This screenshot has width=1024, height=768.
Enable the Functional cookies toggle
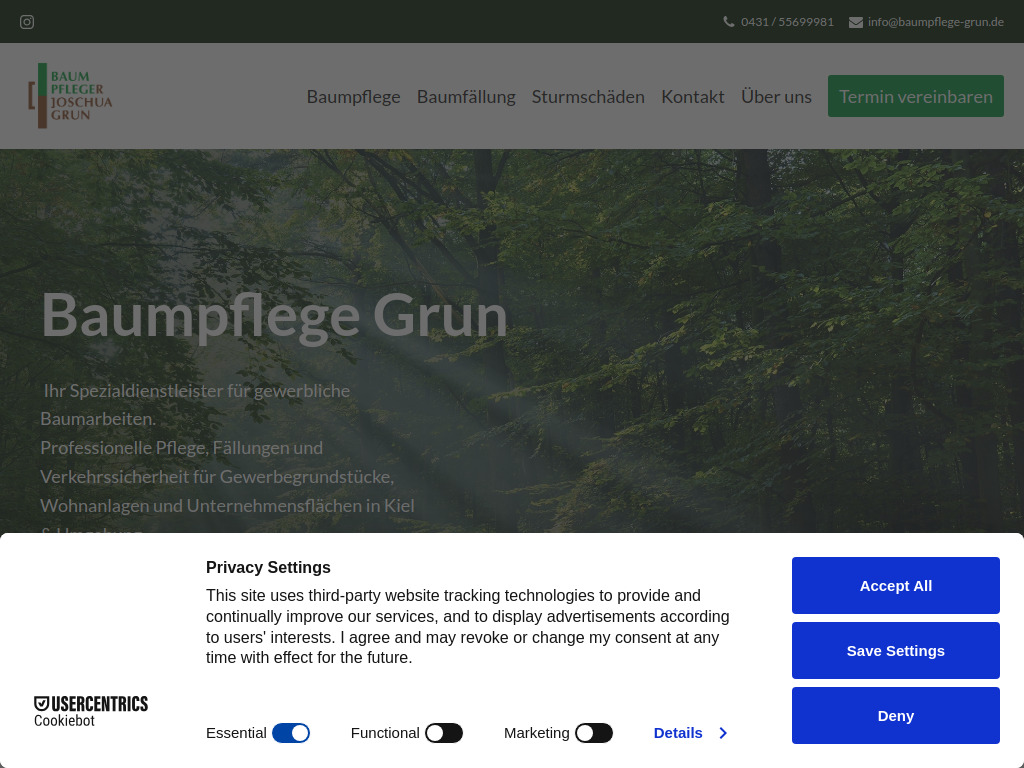click(x=444, y=733)
